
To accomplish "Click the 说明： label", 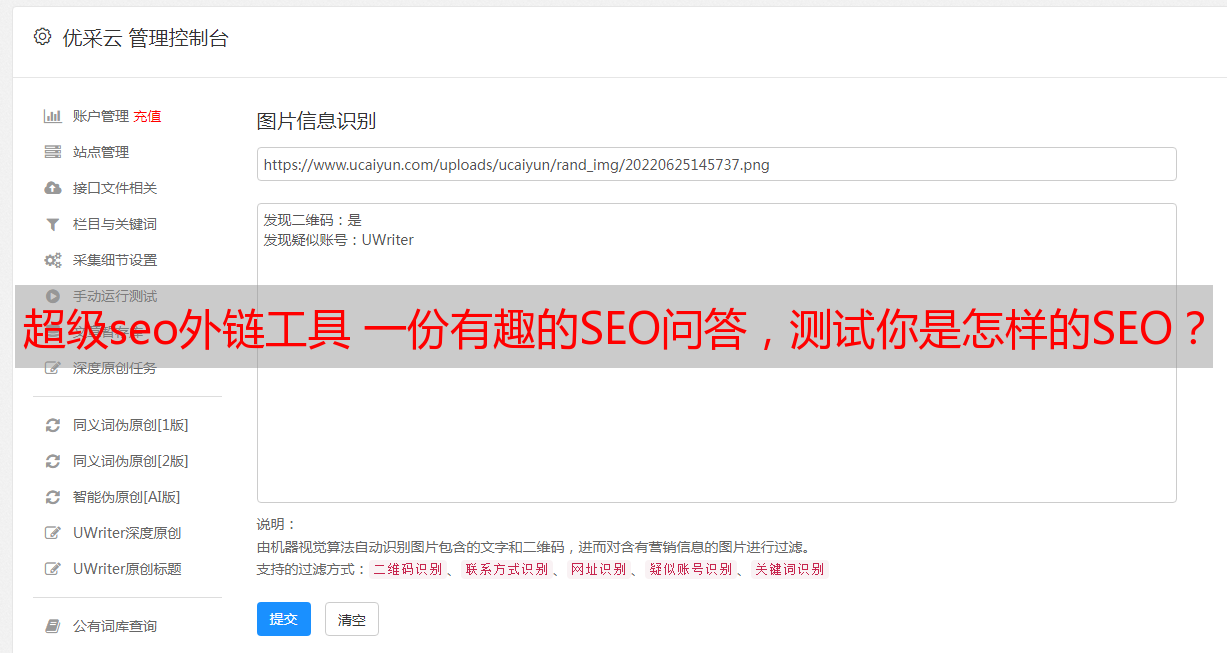I will 277,524.
